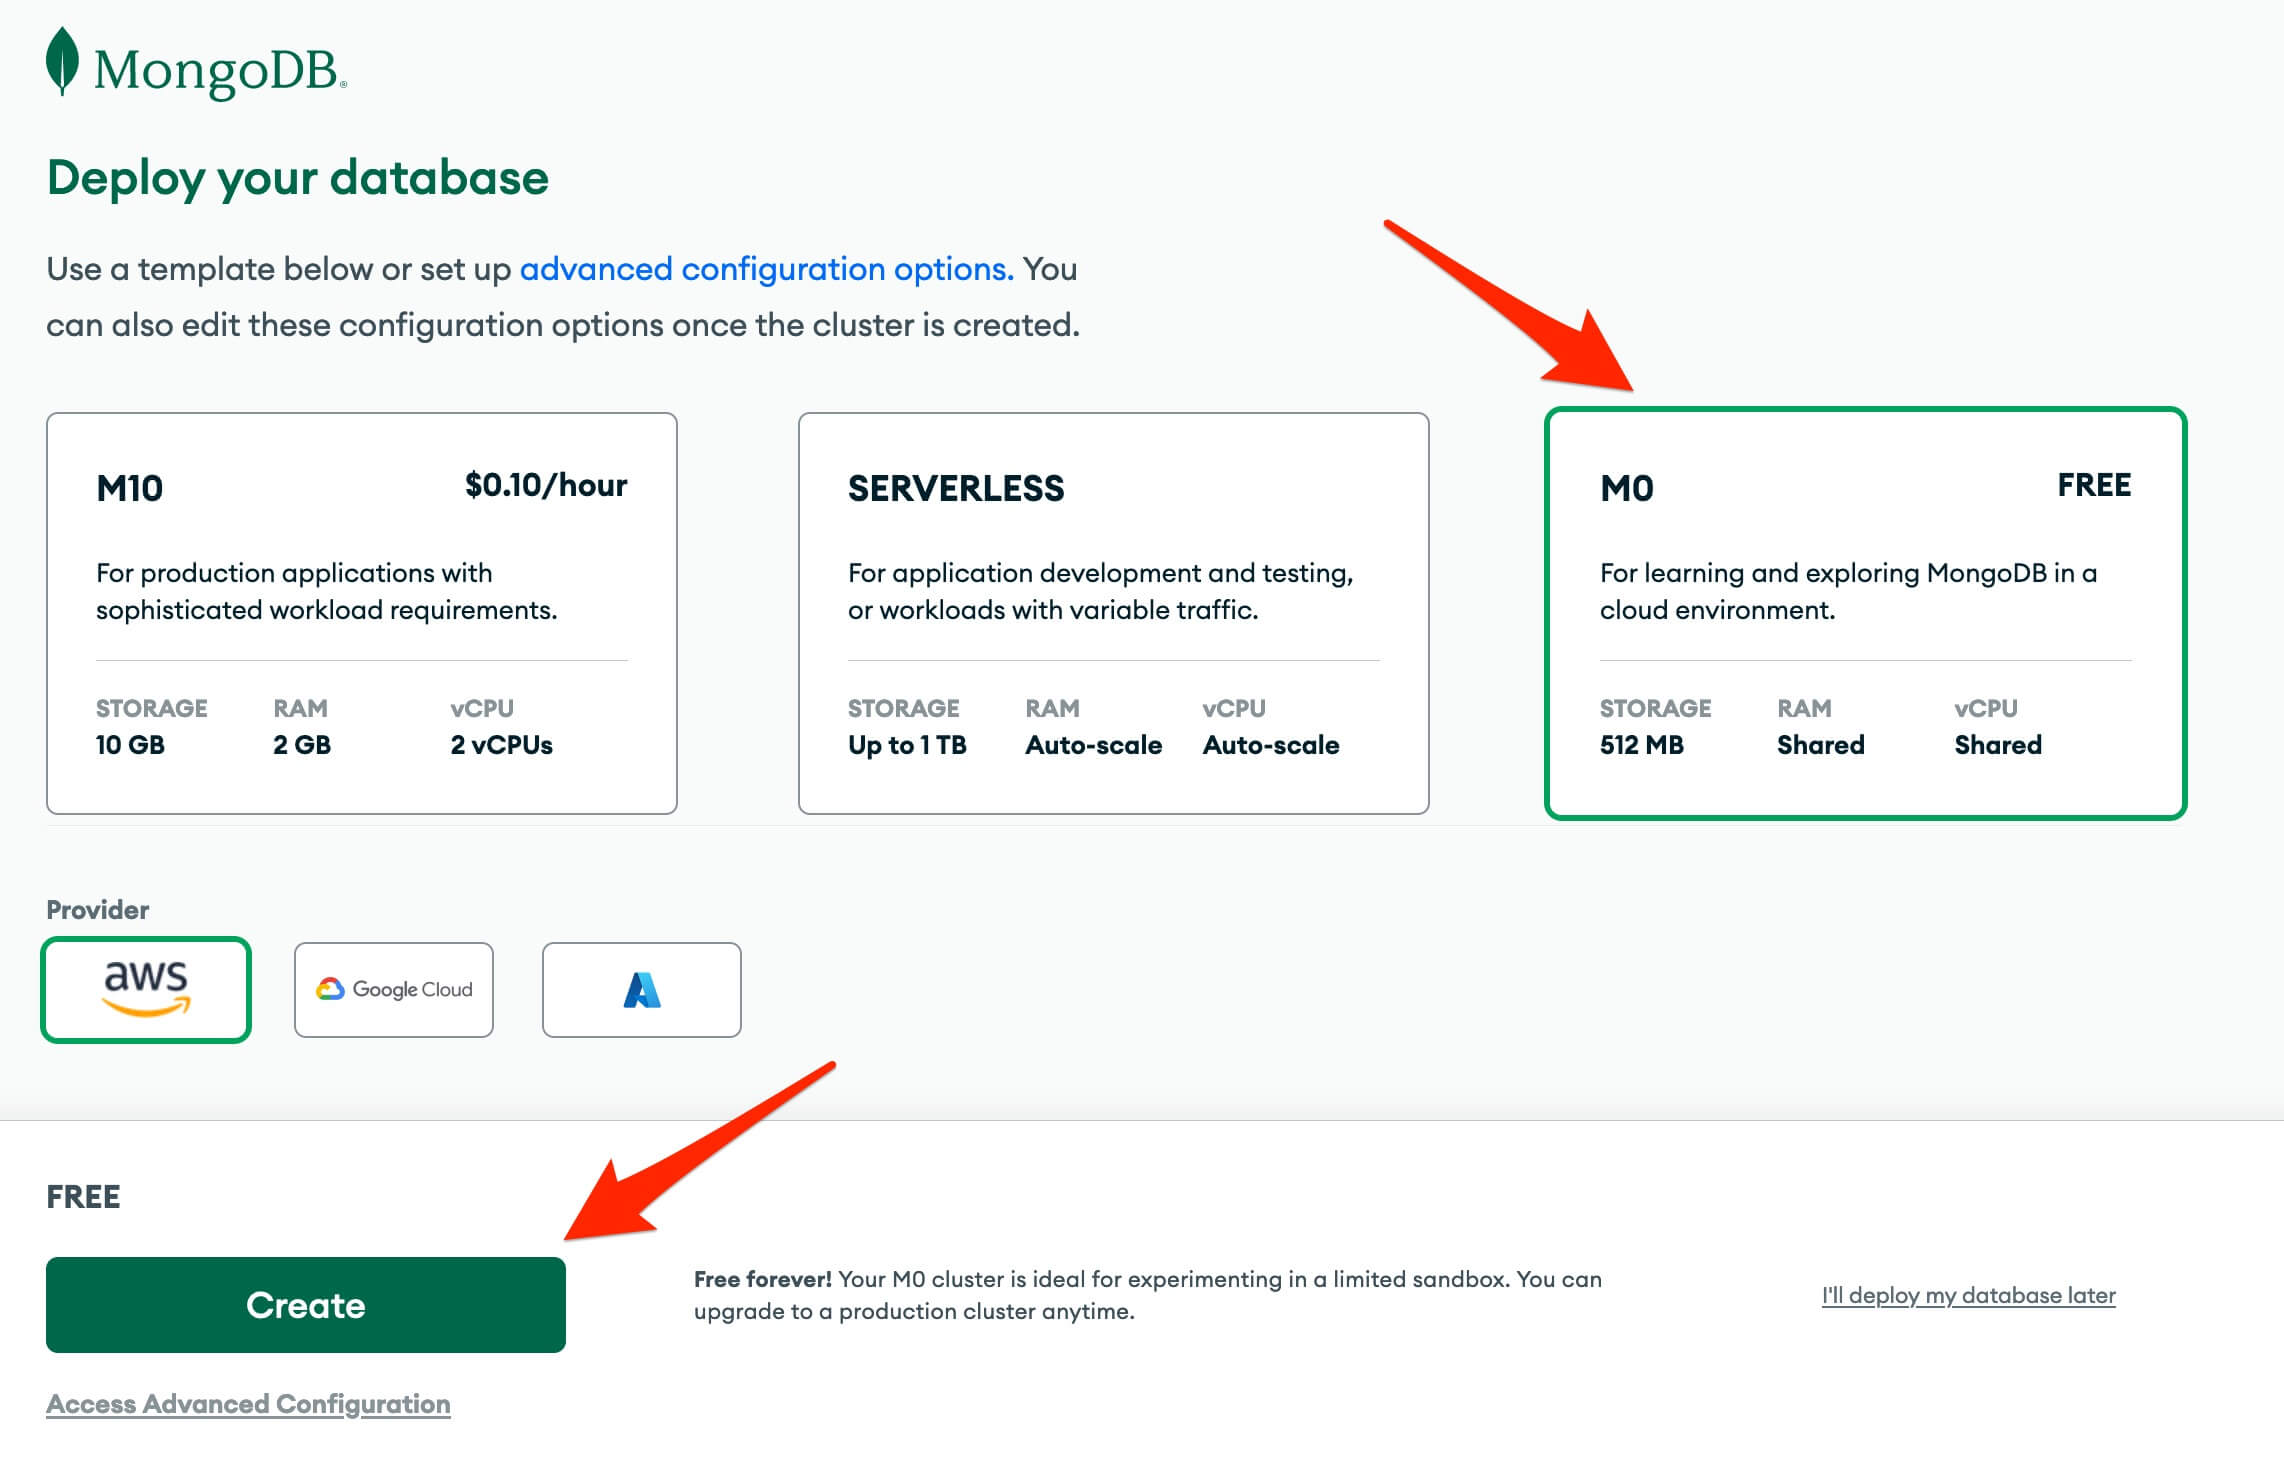The width and height of the screenshot is (2284, 1468).
Task: Open Access Advanced Configuration link
Action: [248, 1403]
